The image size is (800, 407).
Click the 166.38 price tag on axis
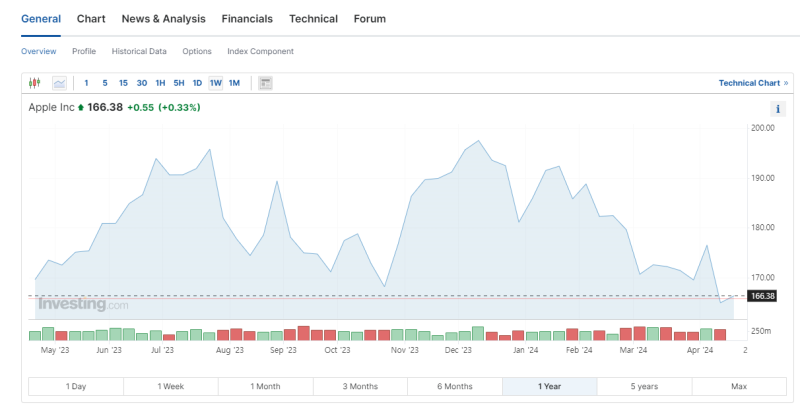(x=762, y=296)
